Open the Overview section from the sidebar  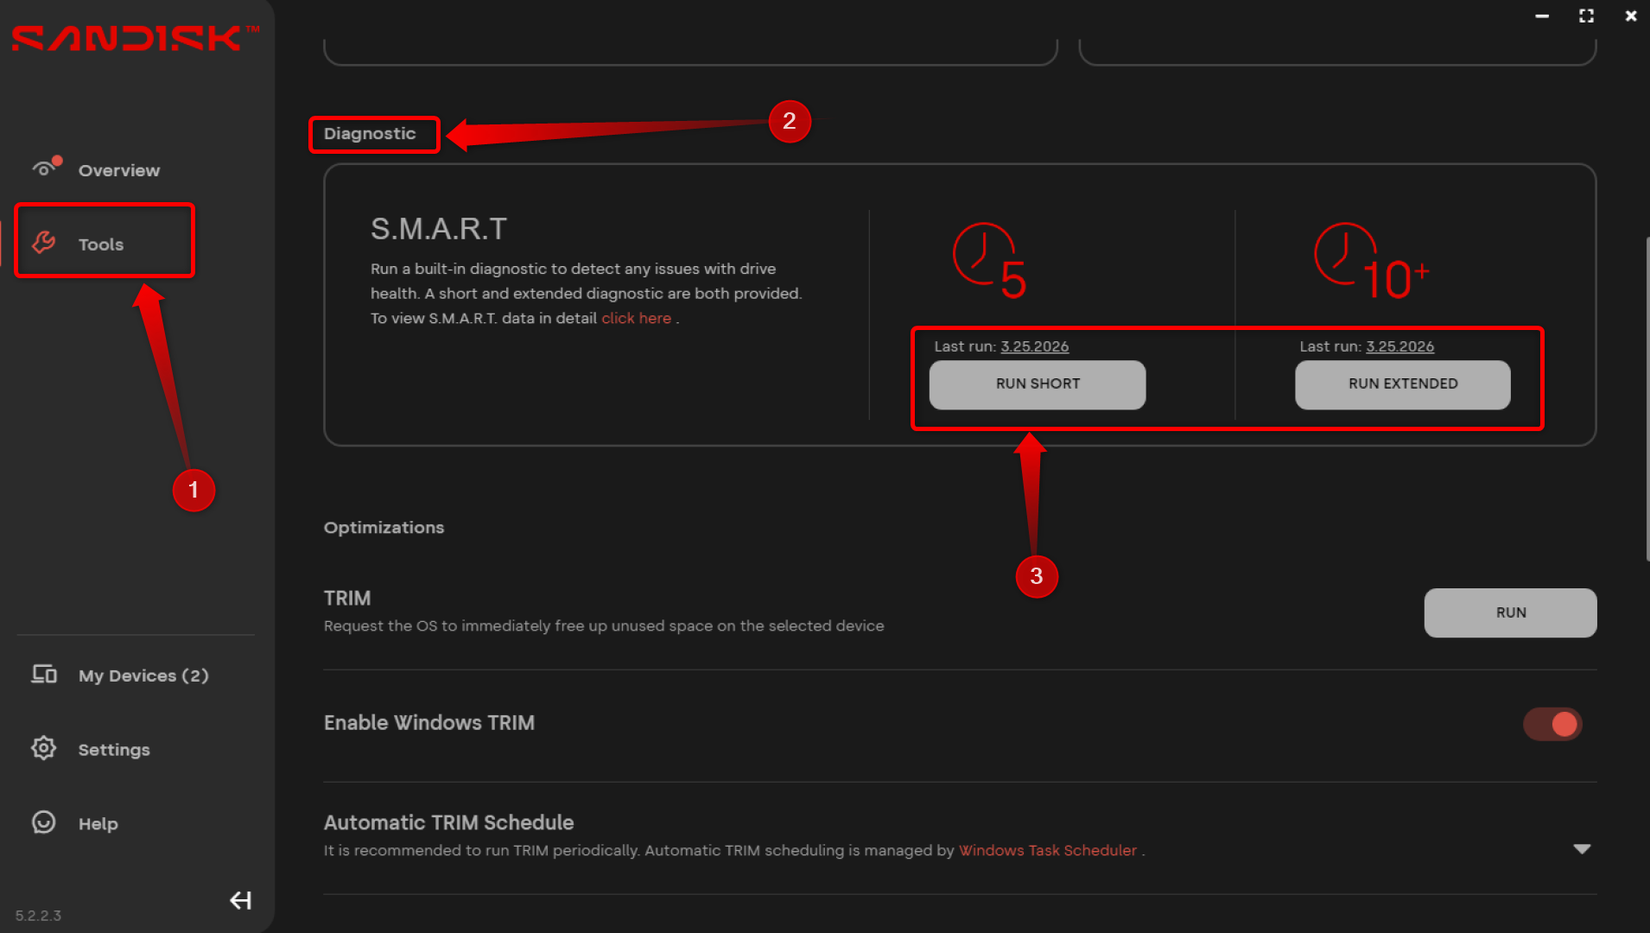coord(118,170)
